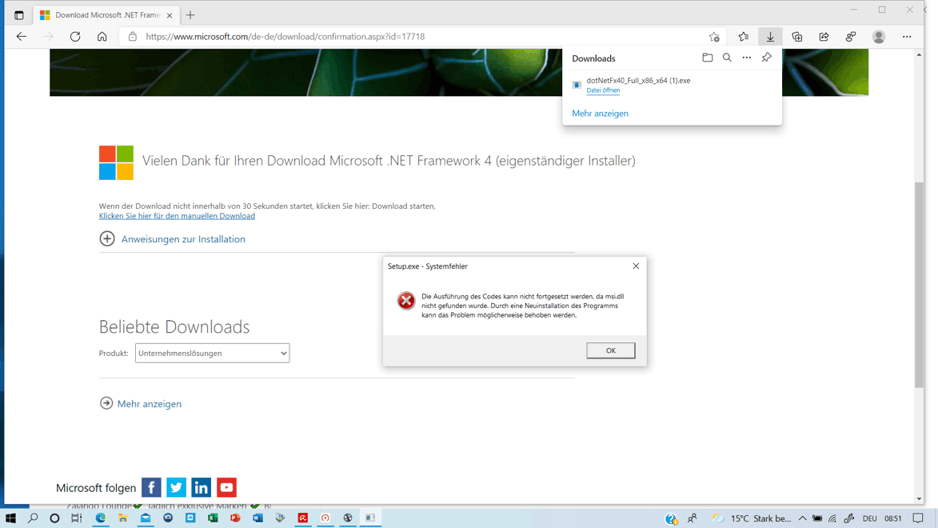Click the manual download link
938x528 pixels.
176,216
